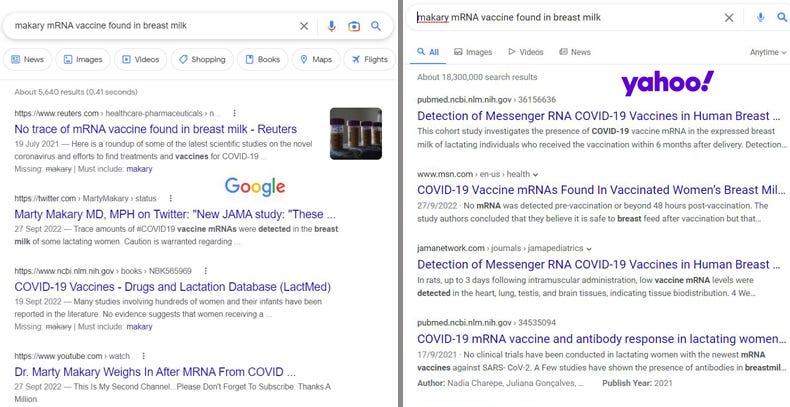The height and width of the screenshot is (407, 790).
Task: Click 'About 5,640 results' text
Action: (x=76, y=92)
